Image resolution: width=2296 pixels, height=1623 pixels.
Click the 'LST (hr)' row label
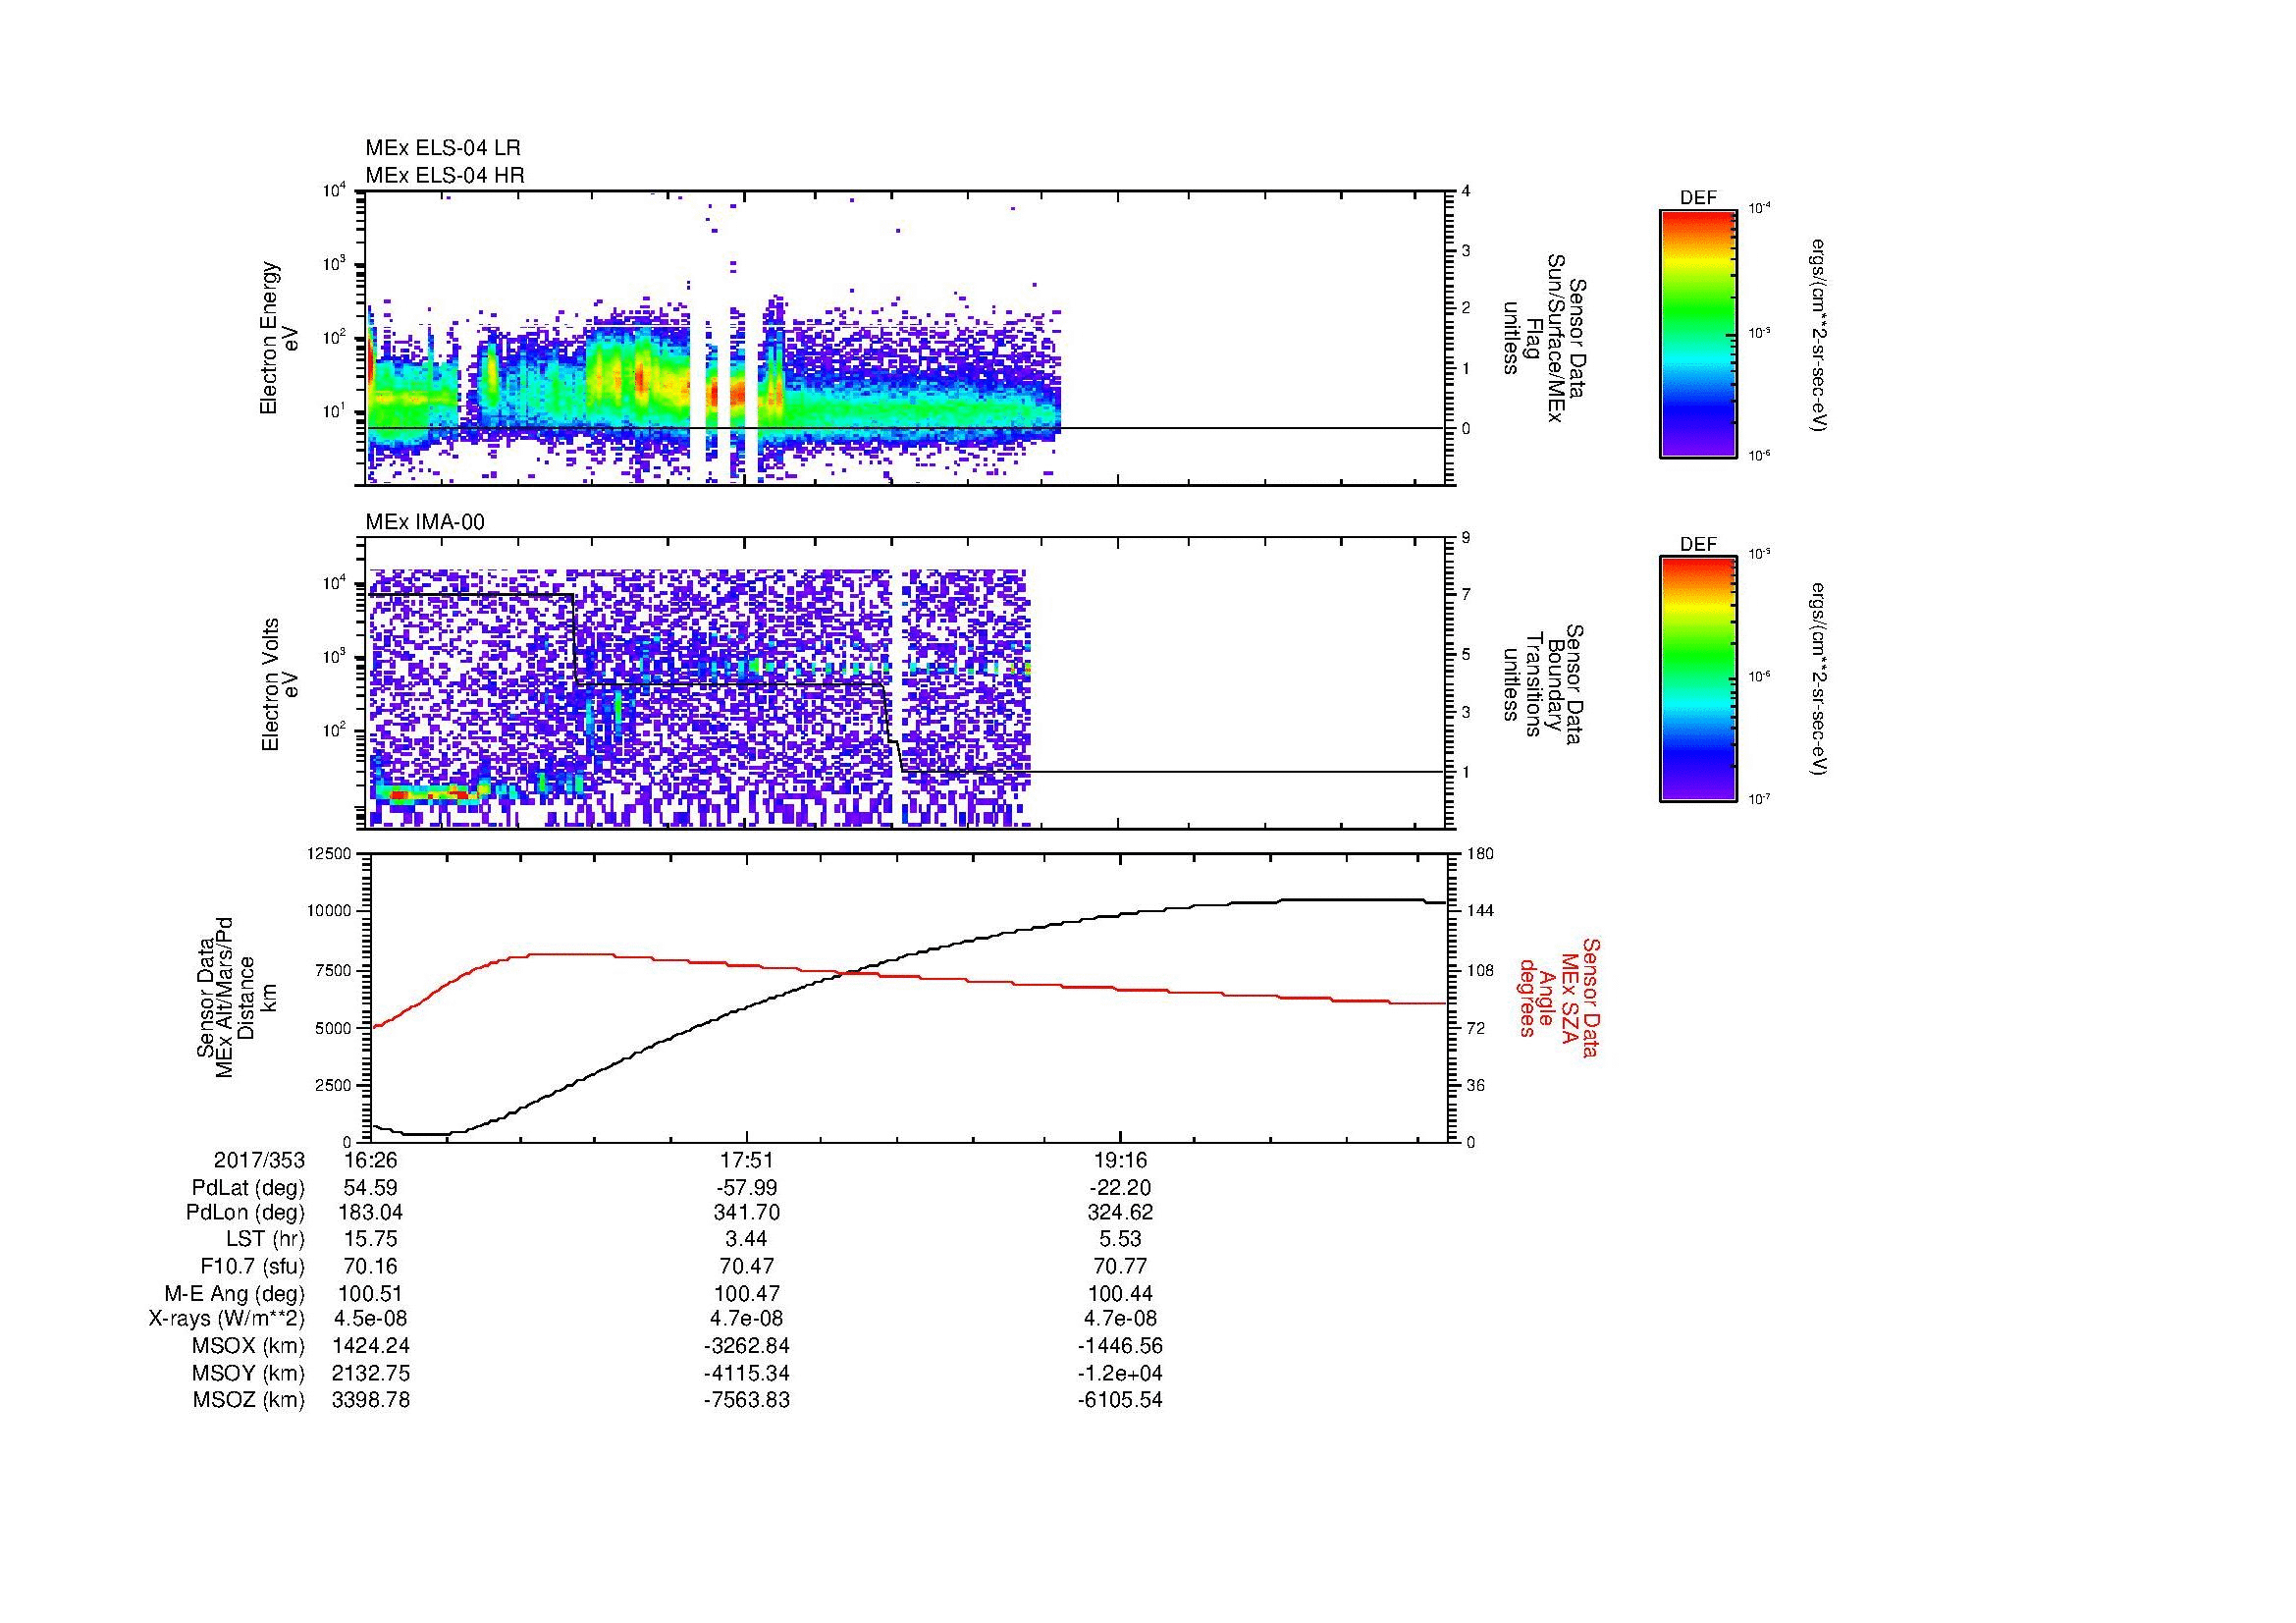265,1240
